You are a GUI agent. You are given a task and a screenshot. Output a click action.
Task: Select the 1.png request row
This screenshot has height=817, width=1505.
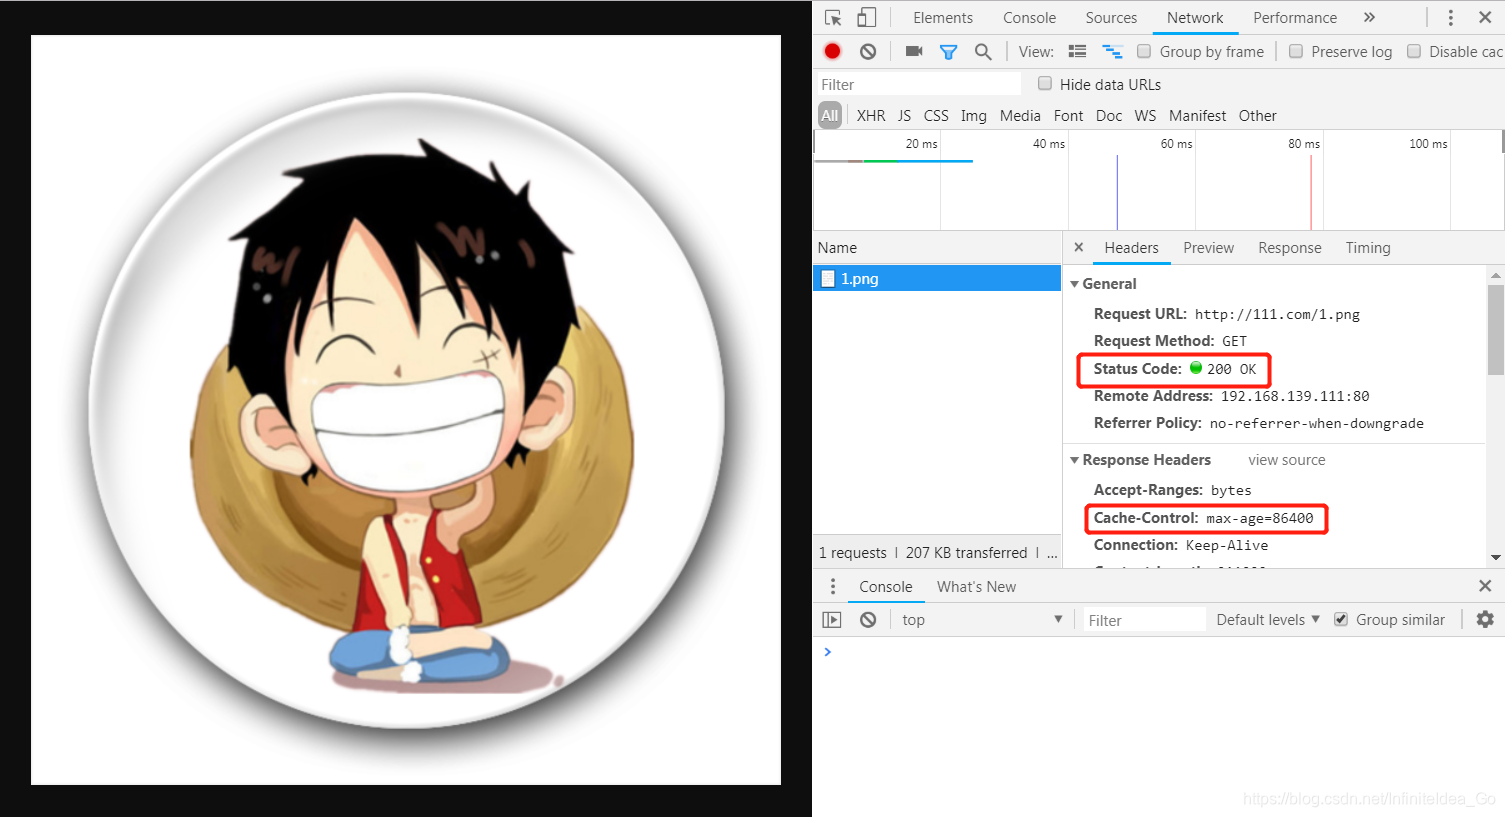[937, 279]
